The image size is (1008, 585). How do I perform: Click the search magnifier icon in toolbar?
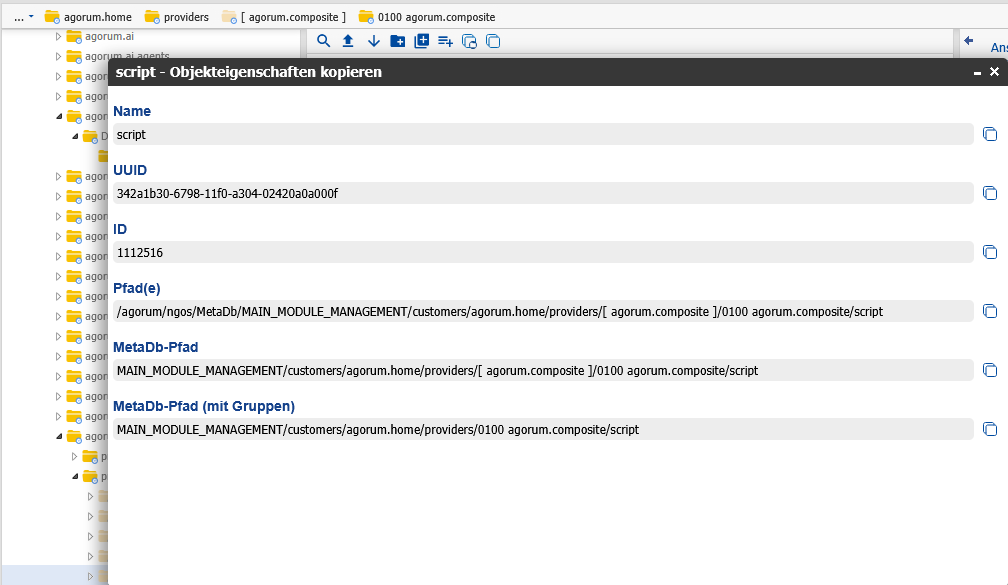(x=323, y=41)
